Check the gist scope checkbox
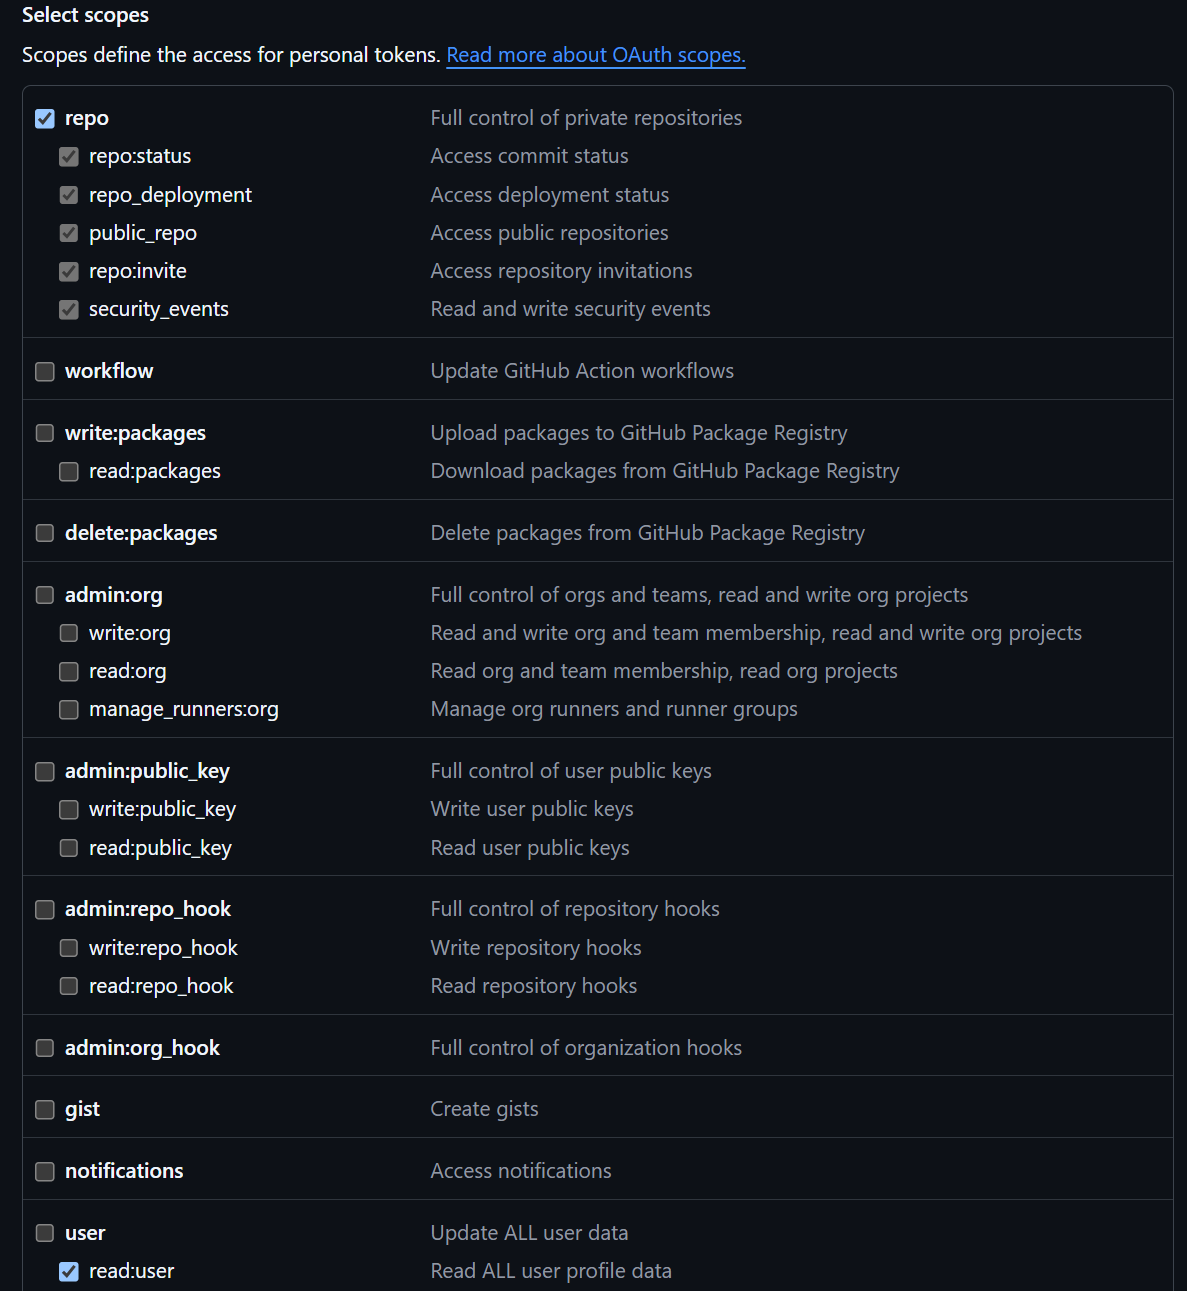 coord(45,1109)
